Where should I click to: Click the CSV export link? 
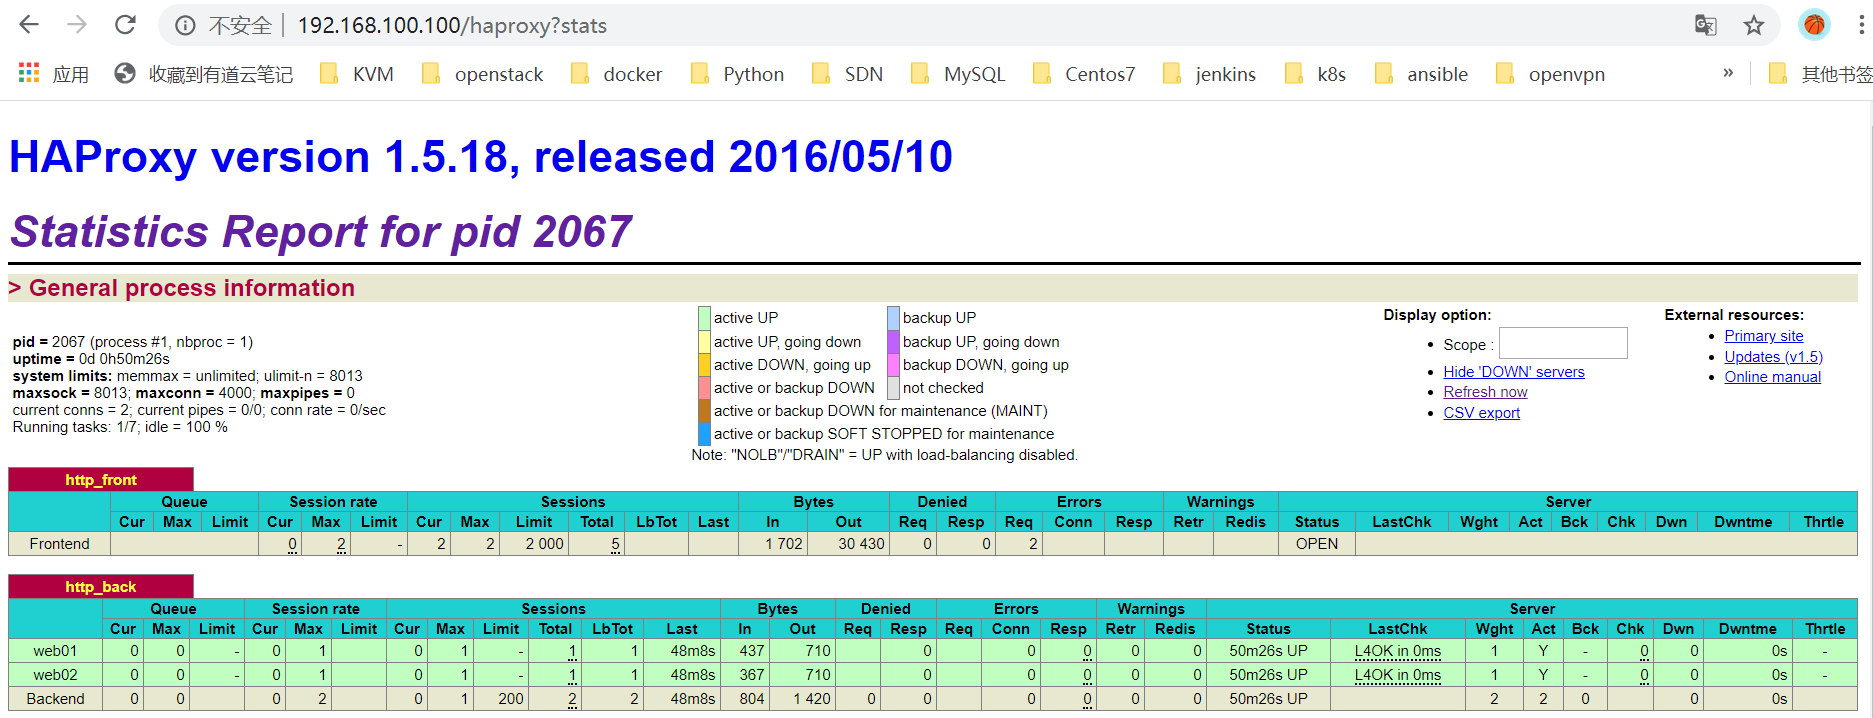pos(1481,413)
